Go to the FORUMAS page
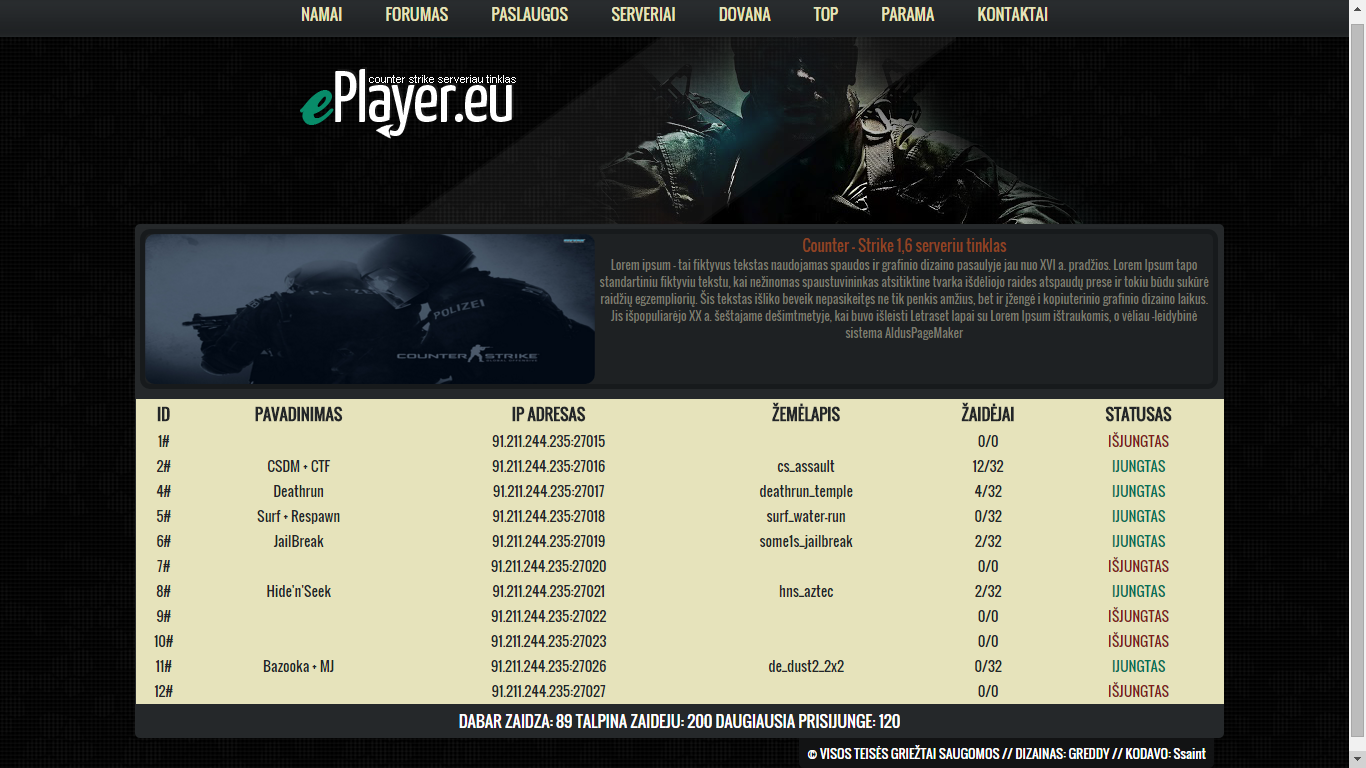The width and height of the screenshot is (1366, 768). [x=417, y=14]
